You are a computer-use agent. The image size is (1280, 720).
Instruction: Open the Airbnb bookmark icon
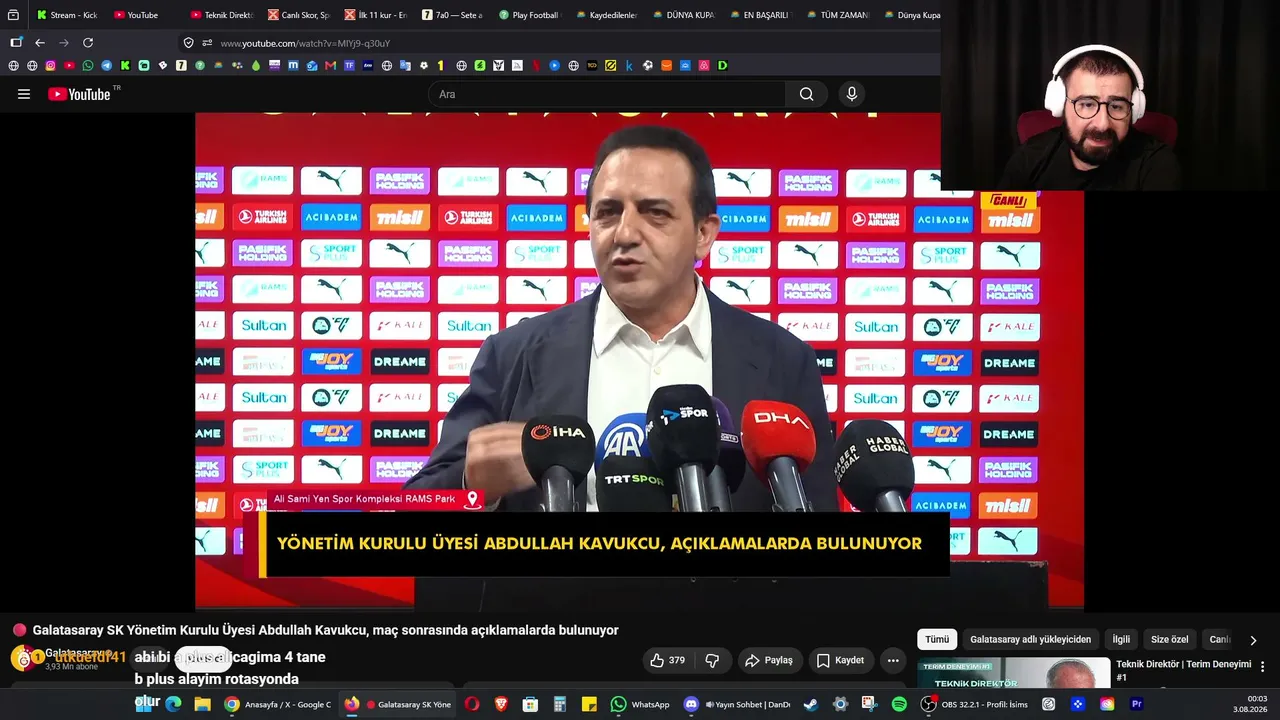point(704,66)
